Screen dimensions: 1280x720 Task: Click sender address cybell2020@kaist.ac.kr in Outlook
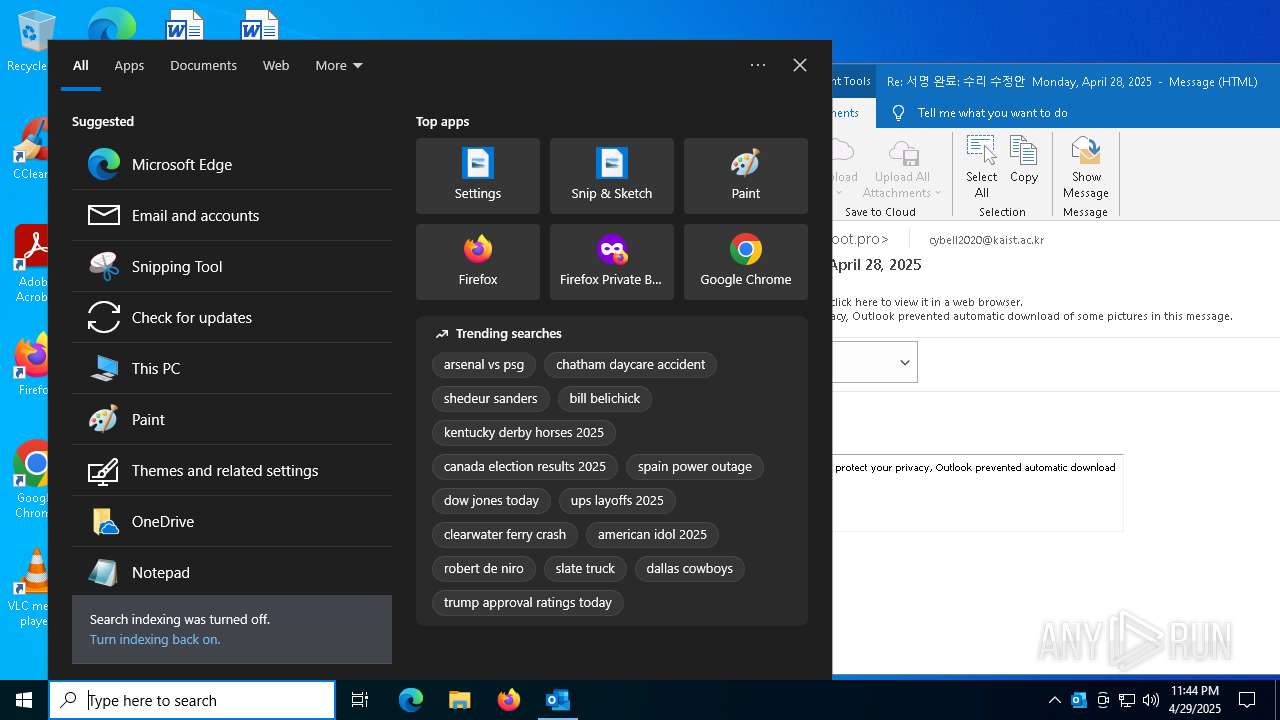(x=986, y=240)
